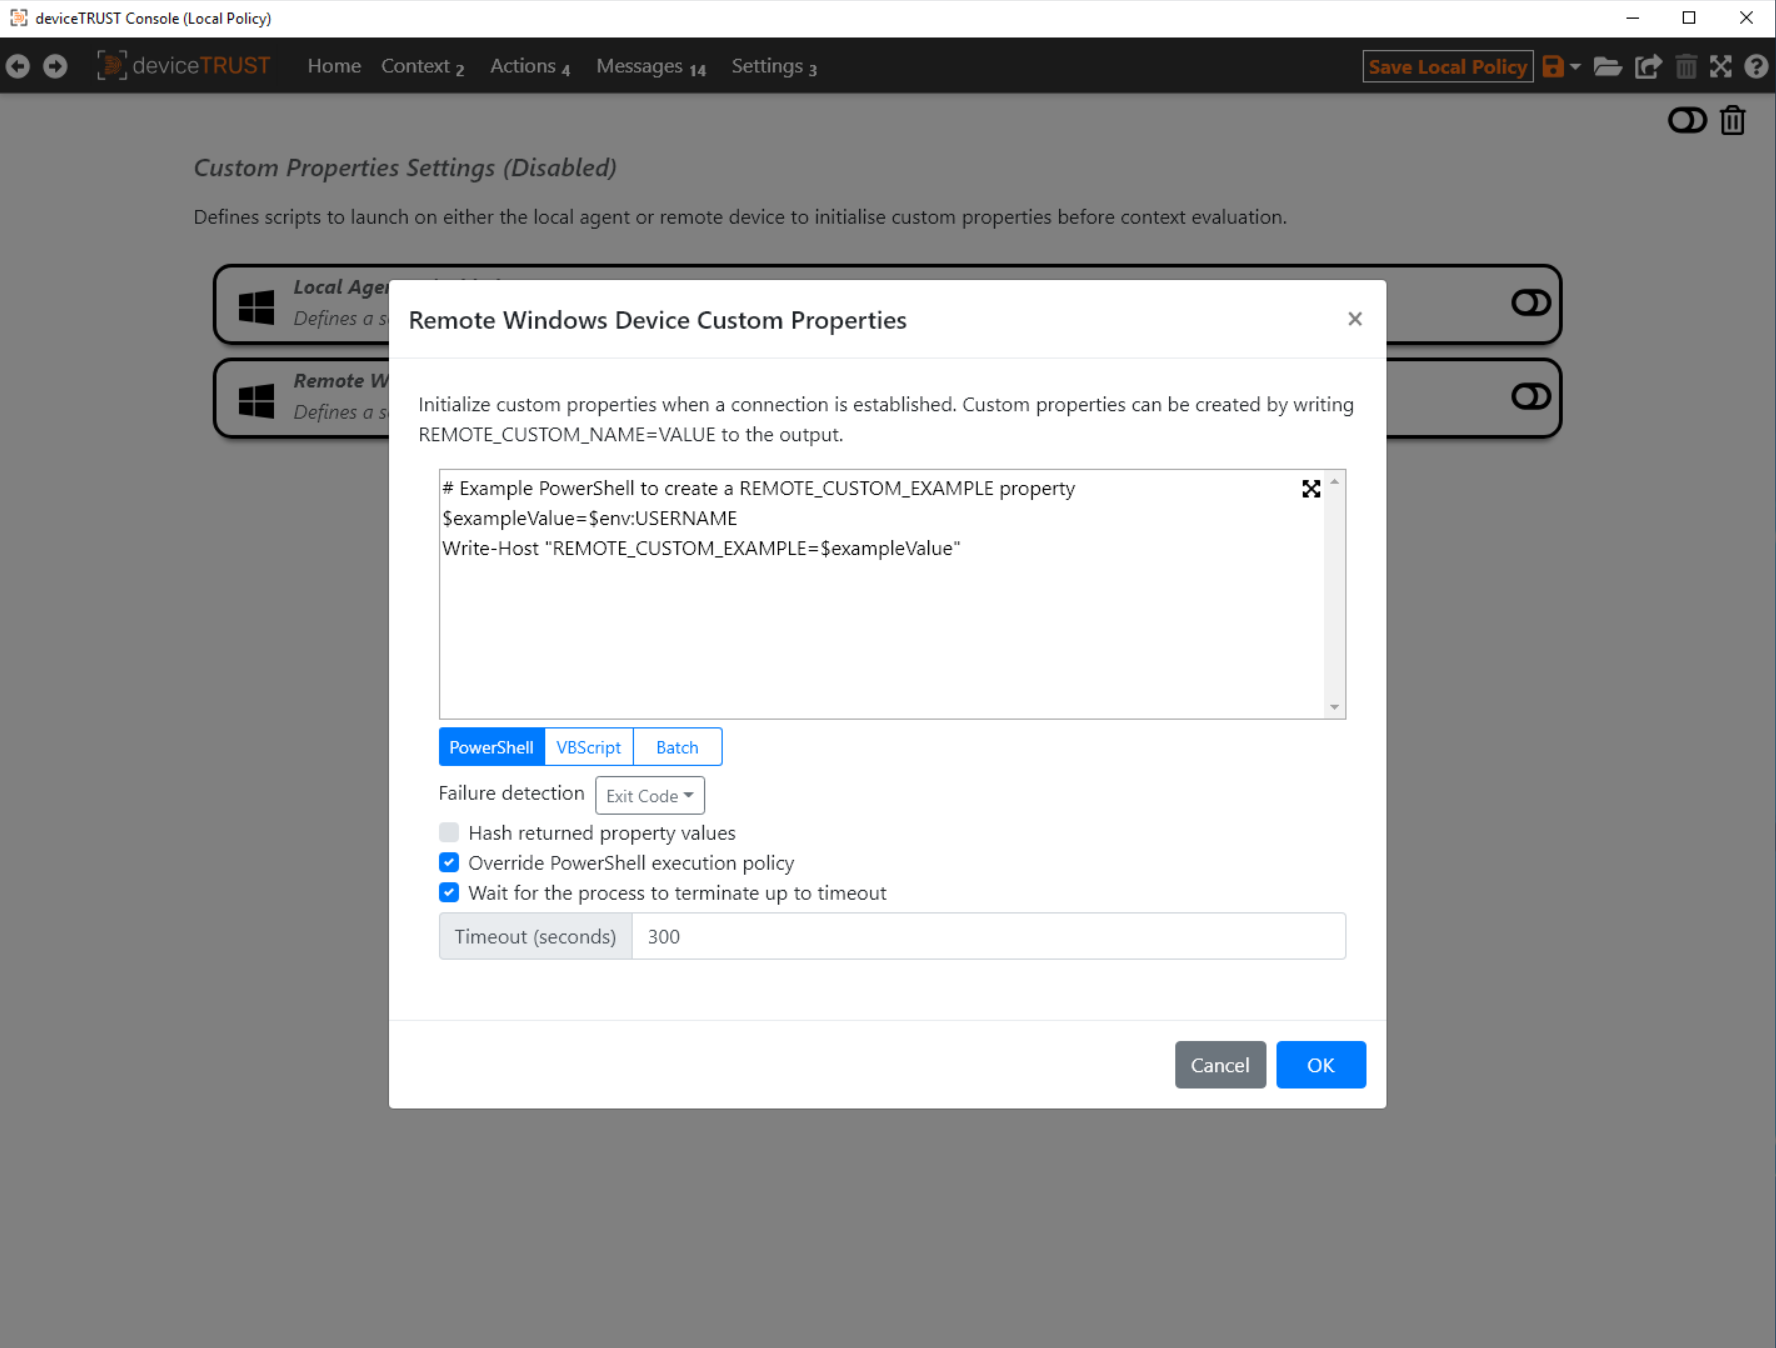This screenshot has height=1348, width=1776.
Task: Open a policy file using the folder icon
Action: click(1608, 66)
